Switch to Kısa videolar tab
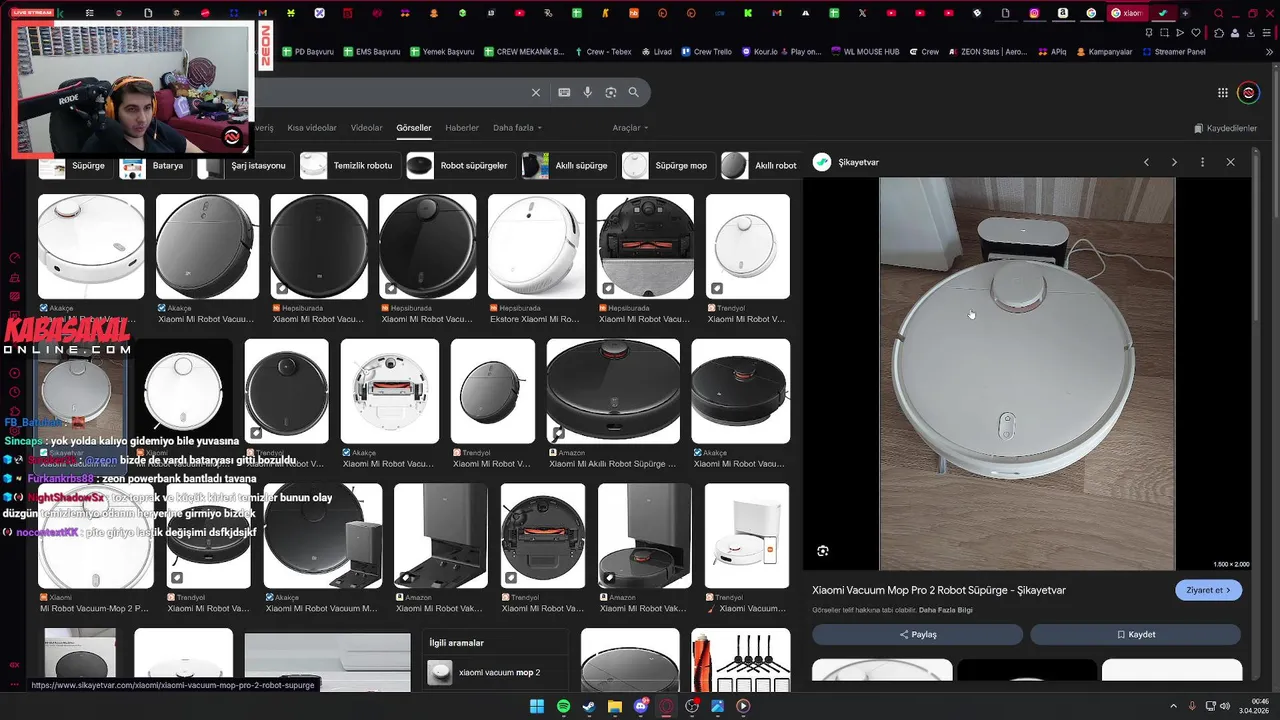 (312, 128)
